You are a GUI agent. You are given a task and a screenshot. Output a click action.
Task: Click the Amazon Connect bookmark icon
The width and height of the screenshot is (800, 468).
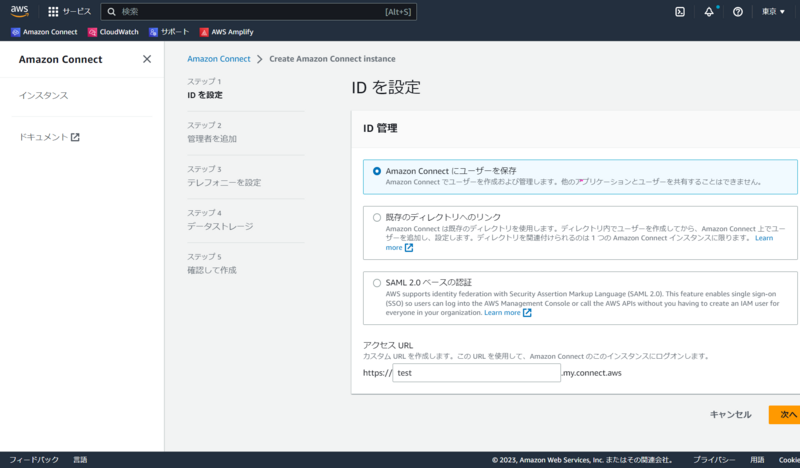[x=16, y=32]
